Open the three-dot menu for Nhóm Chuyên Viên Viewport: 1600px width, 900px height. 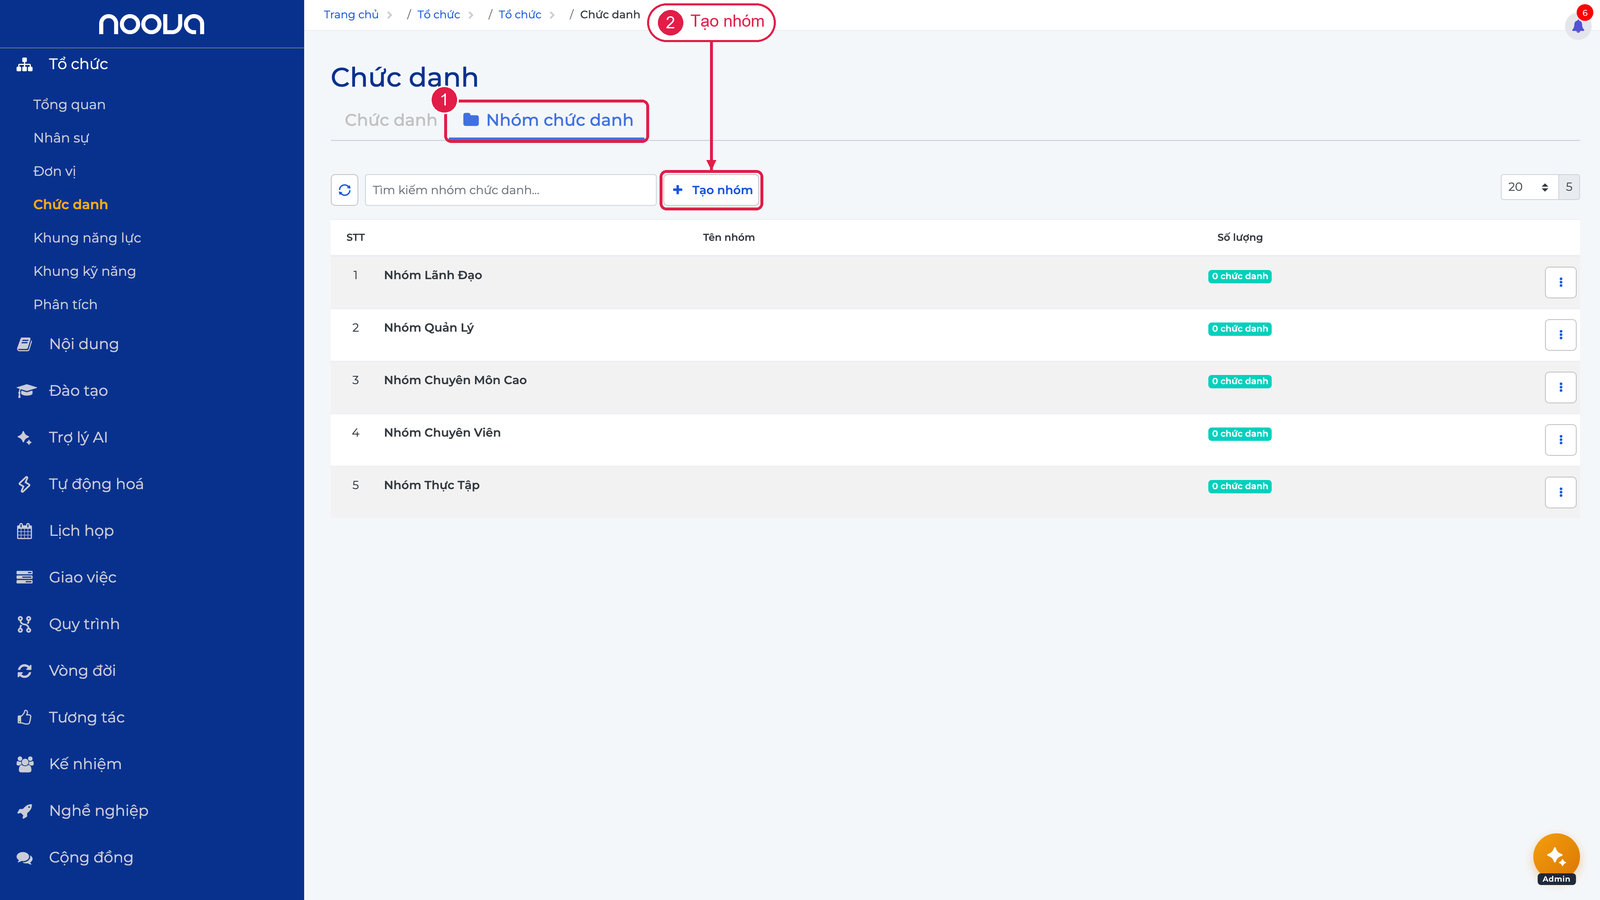point(1560,440)
